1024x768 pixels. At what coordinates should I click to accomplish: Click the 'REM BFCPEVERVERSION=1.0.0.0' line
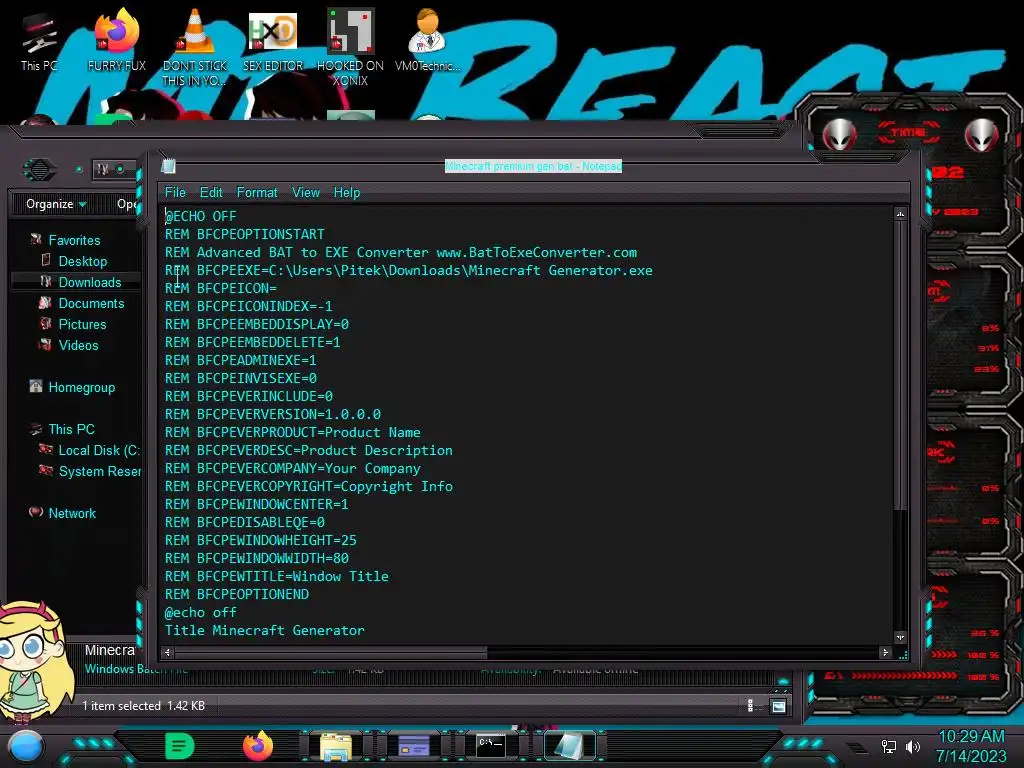[272, 414]
